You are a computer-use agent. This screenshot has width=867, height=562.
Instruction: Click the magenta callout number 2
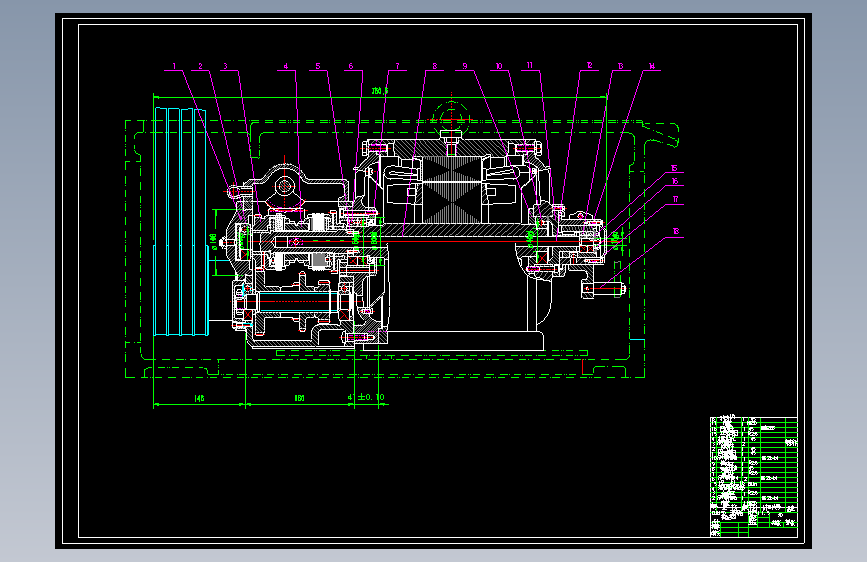[x=200, y=66]
